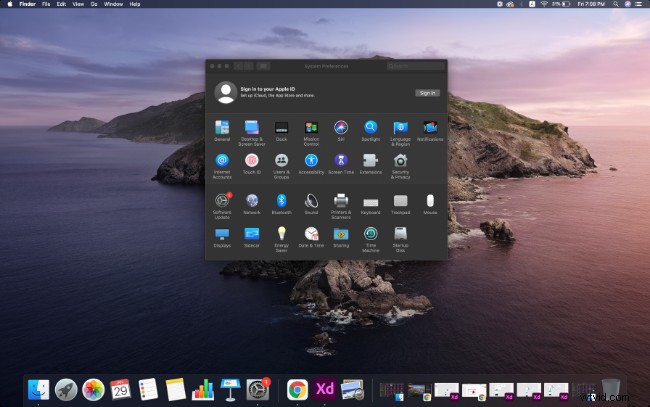Open Launchpad from the Dock
The image size is (650, 407).
coord(66,390)
